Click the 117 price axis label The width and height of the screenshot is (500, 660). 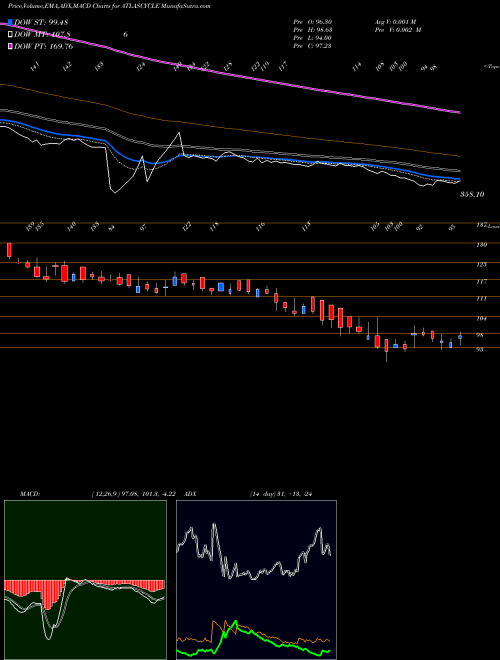[x=482, y=281]
